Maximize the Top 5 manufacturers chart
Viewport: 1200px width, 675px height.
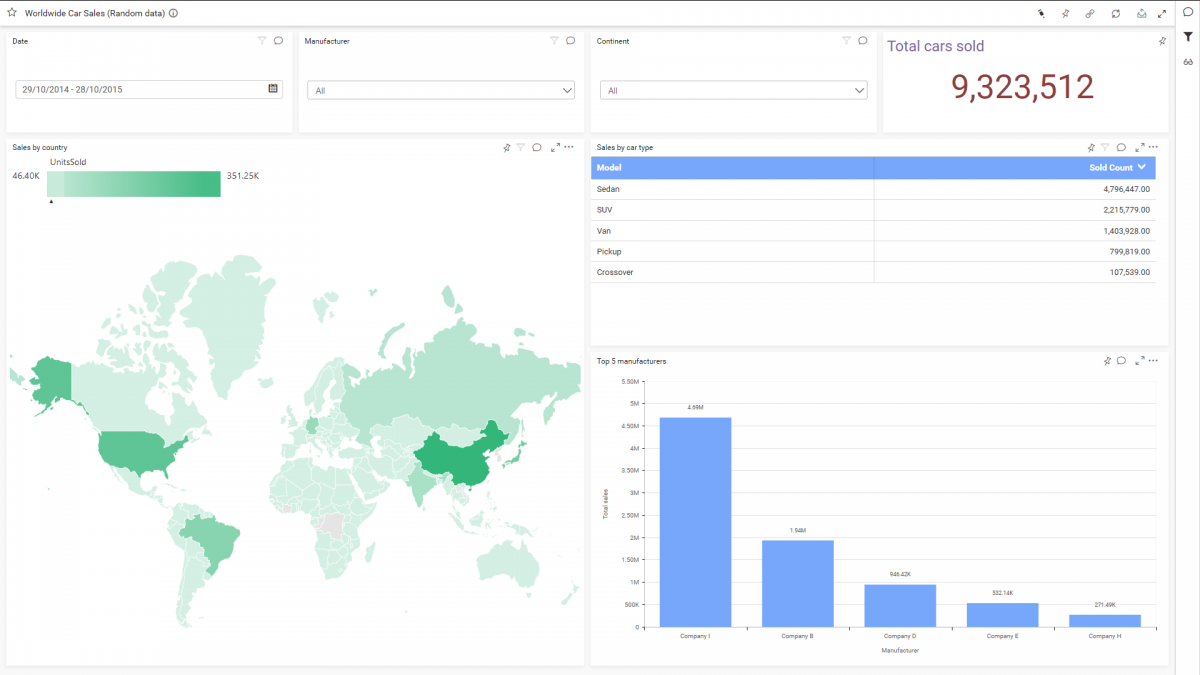(1138, 361)
